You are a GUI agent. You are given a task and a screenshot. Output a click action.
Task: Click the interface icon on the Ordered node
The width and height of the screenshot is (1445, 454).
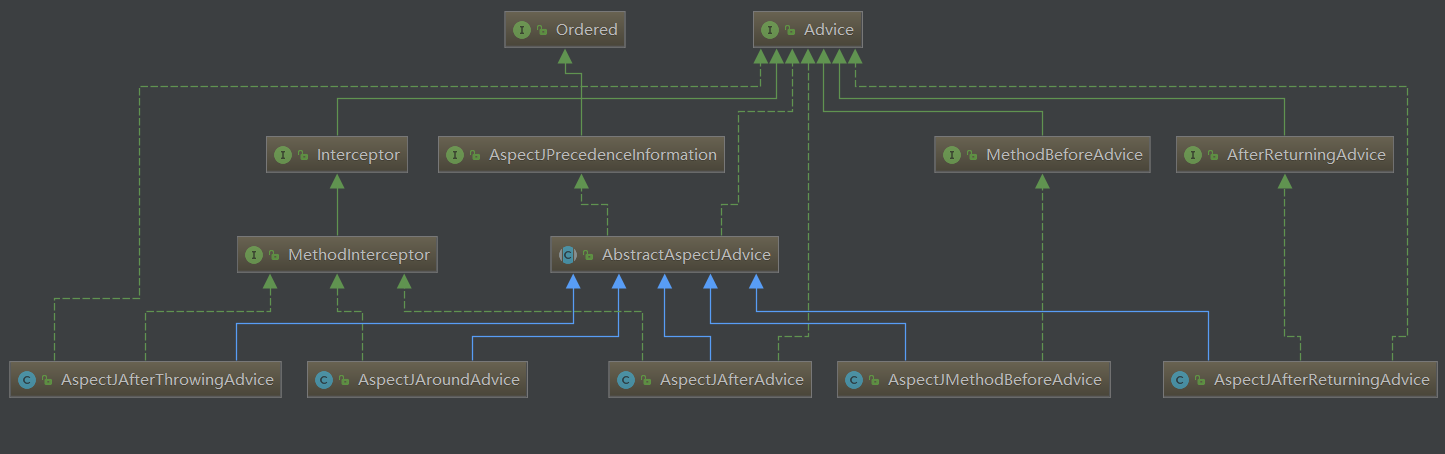(521, 30)
